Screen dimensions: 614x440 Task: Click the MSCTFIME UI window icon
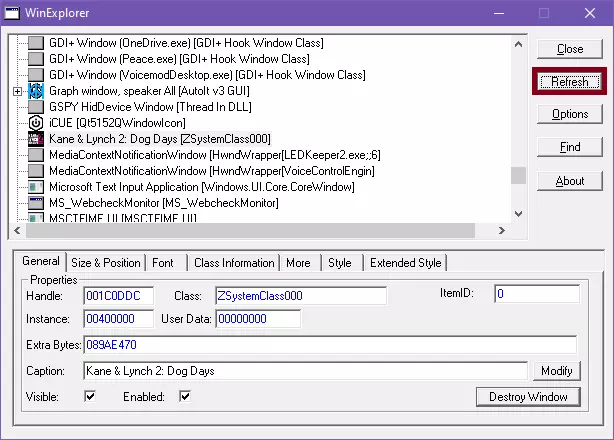36,218
